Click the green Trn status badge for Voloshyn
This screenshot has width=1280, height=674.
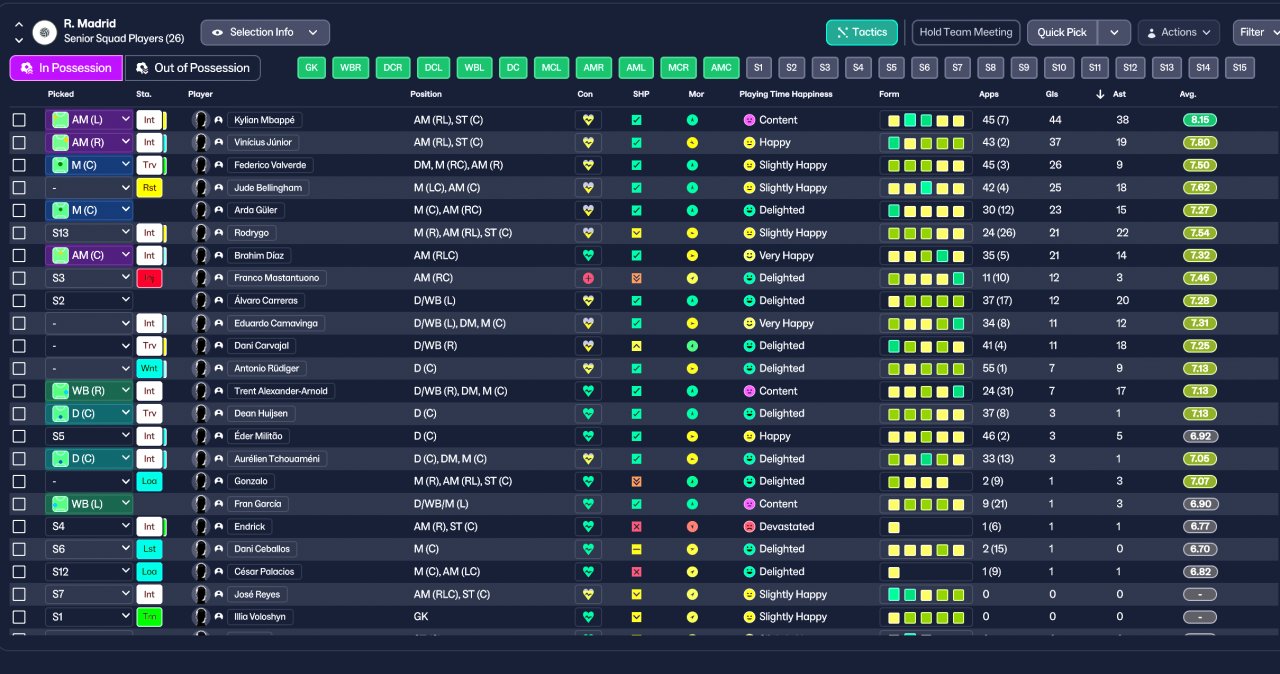coord(150,617)
